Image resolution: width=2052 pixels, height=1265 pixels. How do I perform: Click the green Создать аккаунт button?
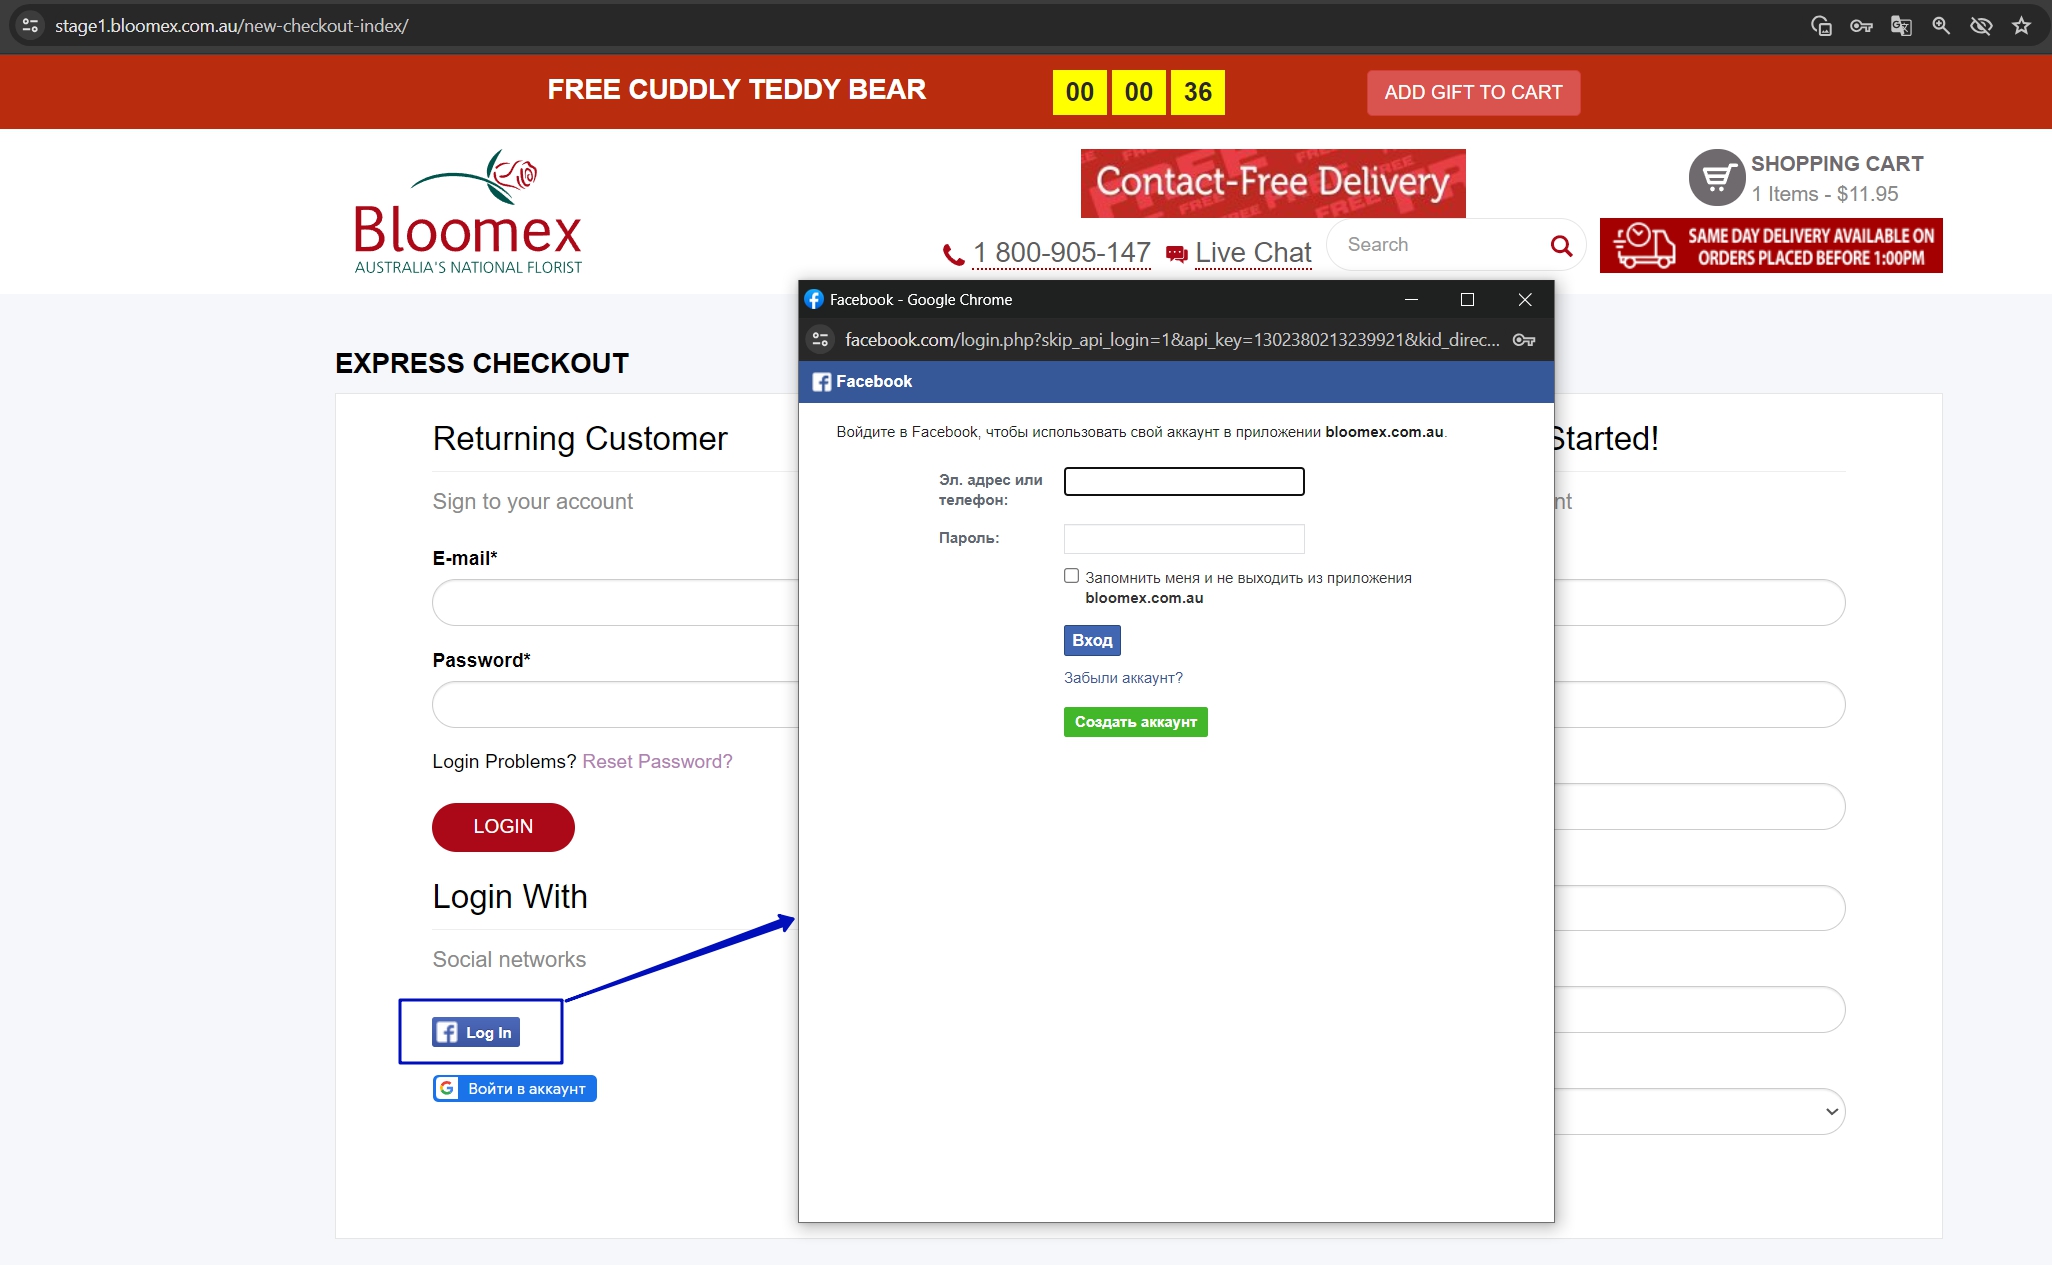pos(1136,722)
